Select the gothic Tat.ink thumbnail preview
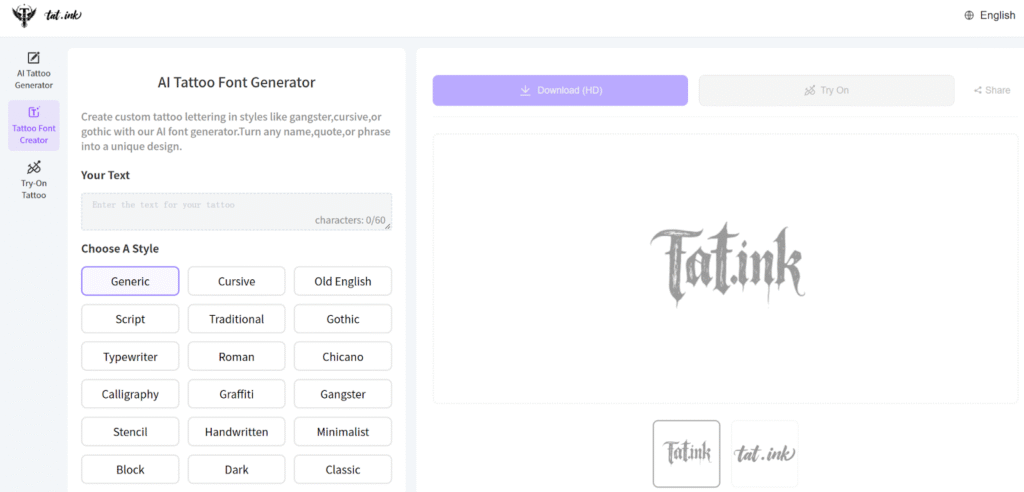The image size is (1024, 492). [686, 453]
